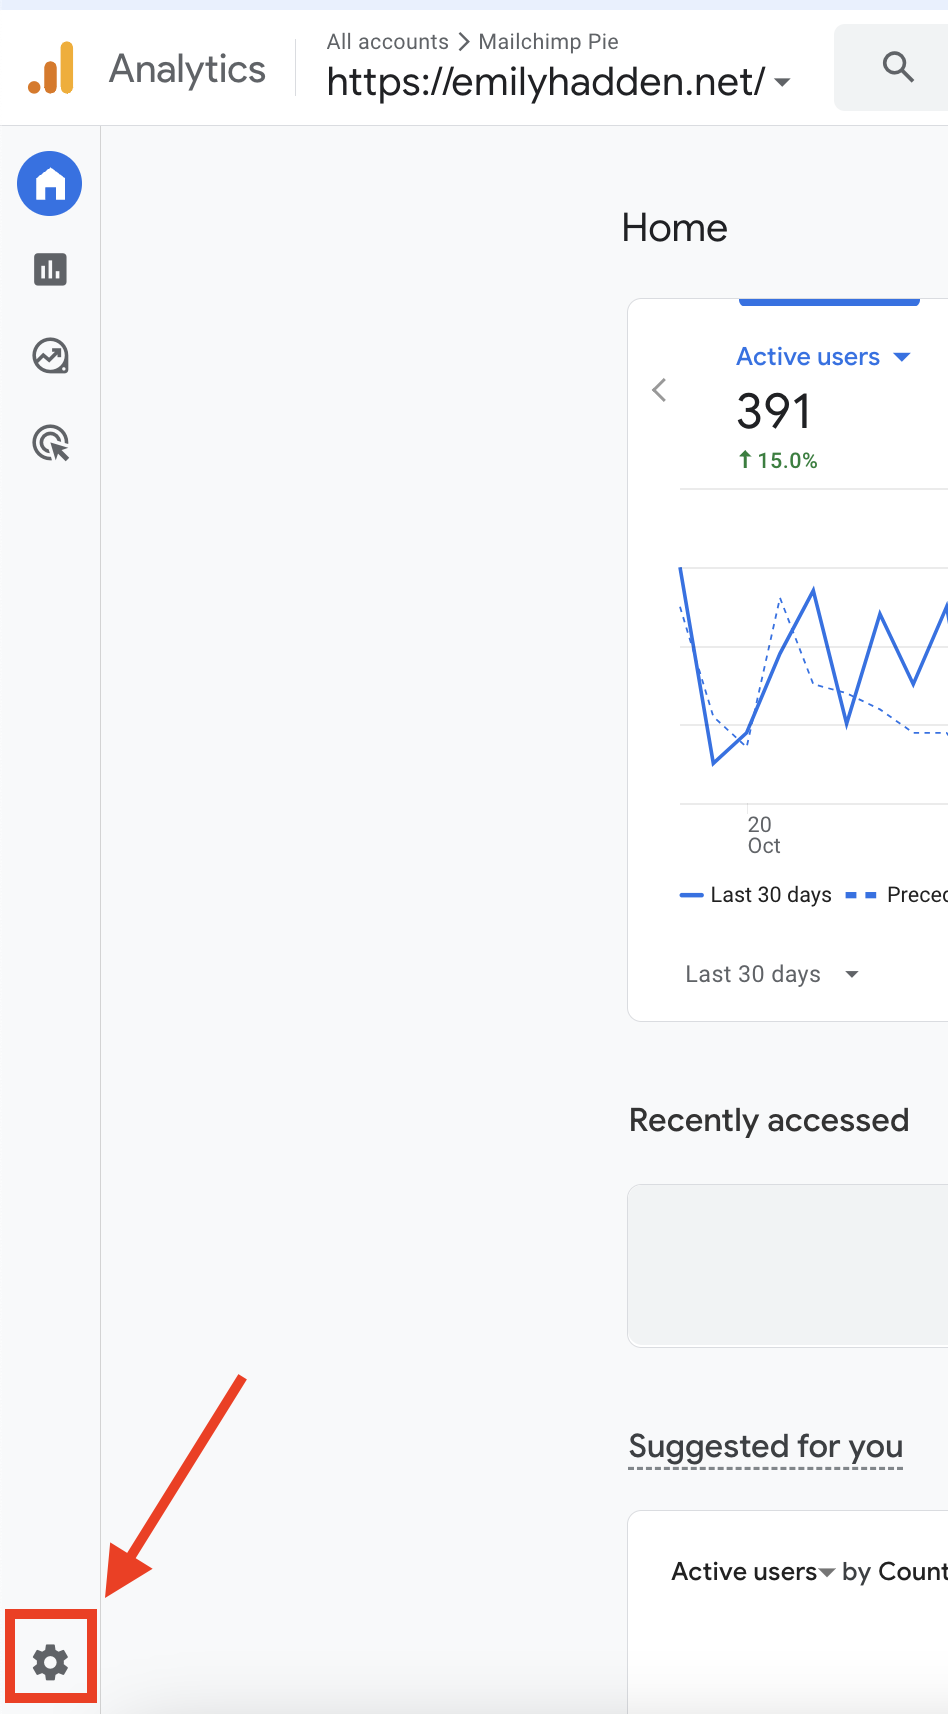Click the Mailchimp Pie breadcrumb
948x1714 pixels.
click(548, 42)
